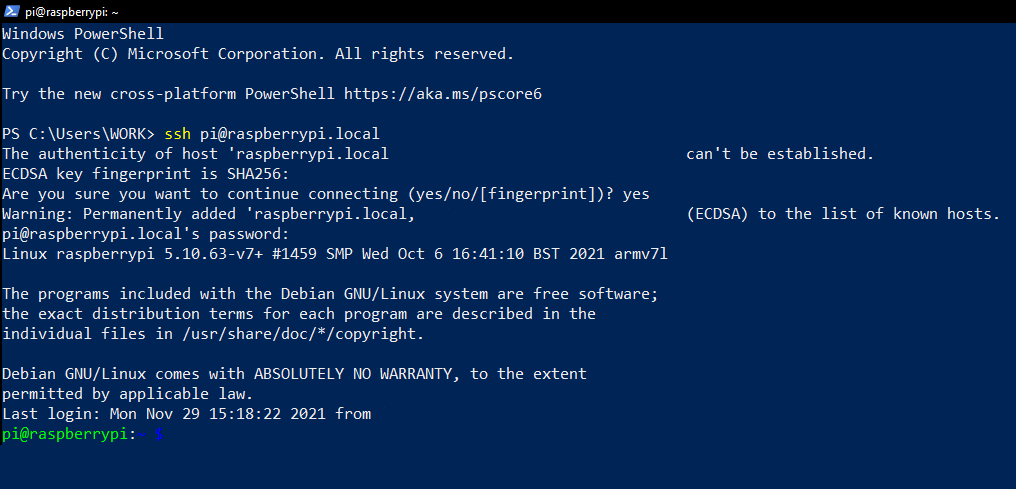Image resolution: width=1016 pixels, height=489 pixels.
Task: Click the Last login Mon Nov 29 line
Action: (187, 414)
